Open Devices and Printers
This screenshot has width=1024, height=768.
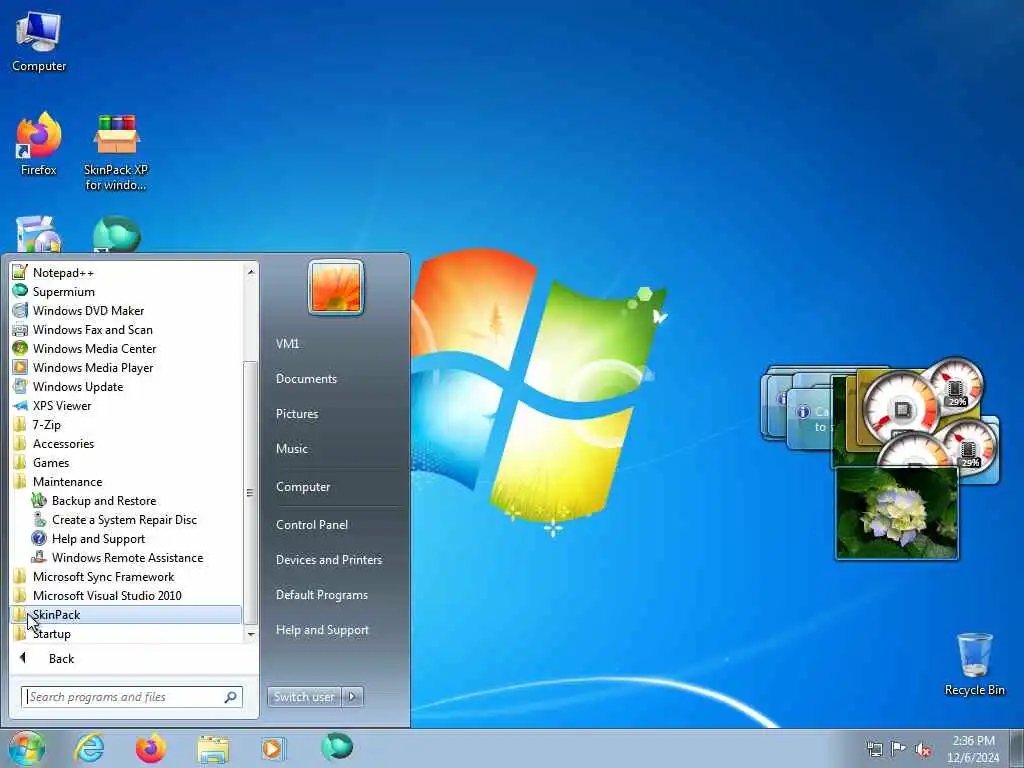coord(329,560)
